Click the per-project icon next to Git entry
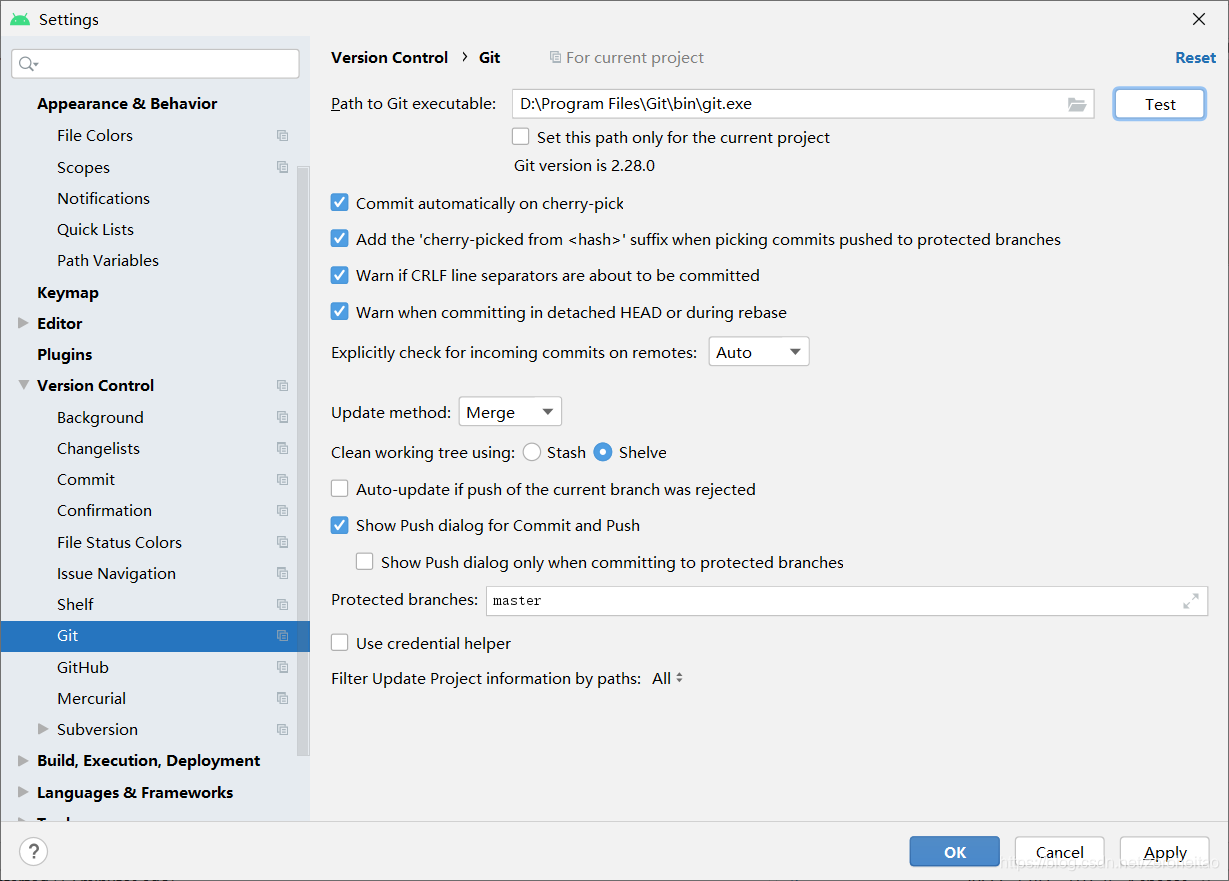Screen dimensions: 1229x881 point(281,636)
